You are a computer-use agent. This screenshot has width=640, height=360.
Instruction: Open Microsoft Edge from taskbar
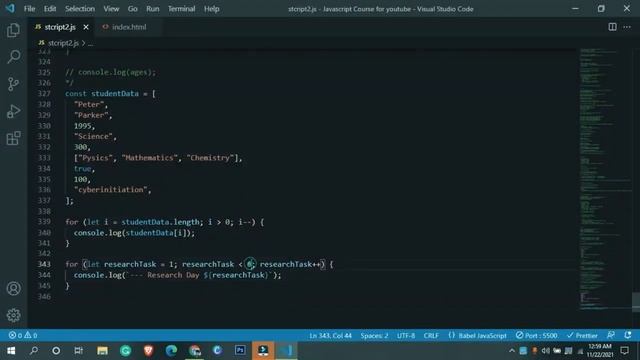[171, 351]
